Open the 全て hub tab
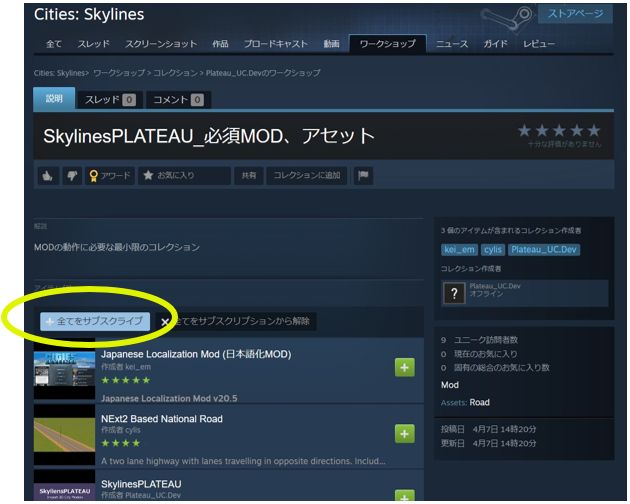 coord(54,44)
